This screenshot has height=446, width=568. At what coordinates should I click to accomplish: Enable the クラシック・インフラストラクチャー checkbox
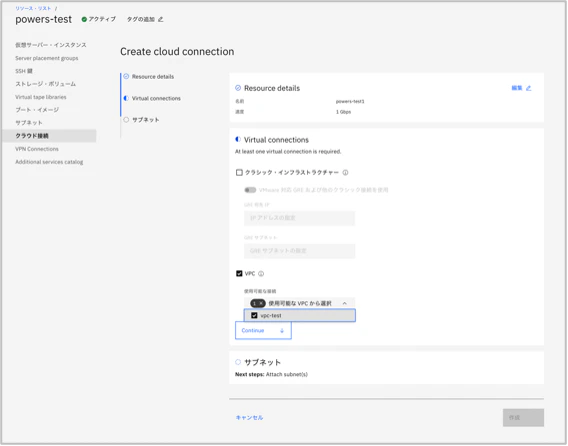pyautogui.click(x=239, y=172)
